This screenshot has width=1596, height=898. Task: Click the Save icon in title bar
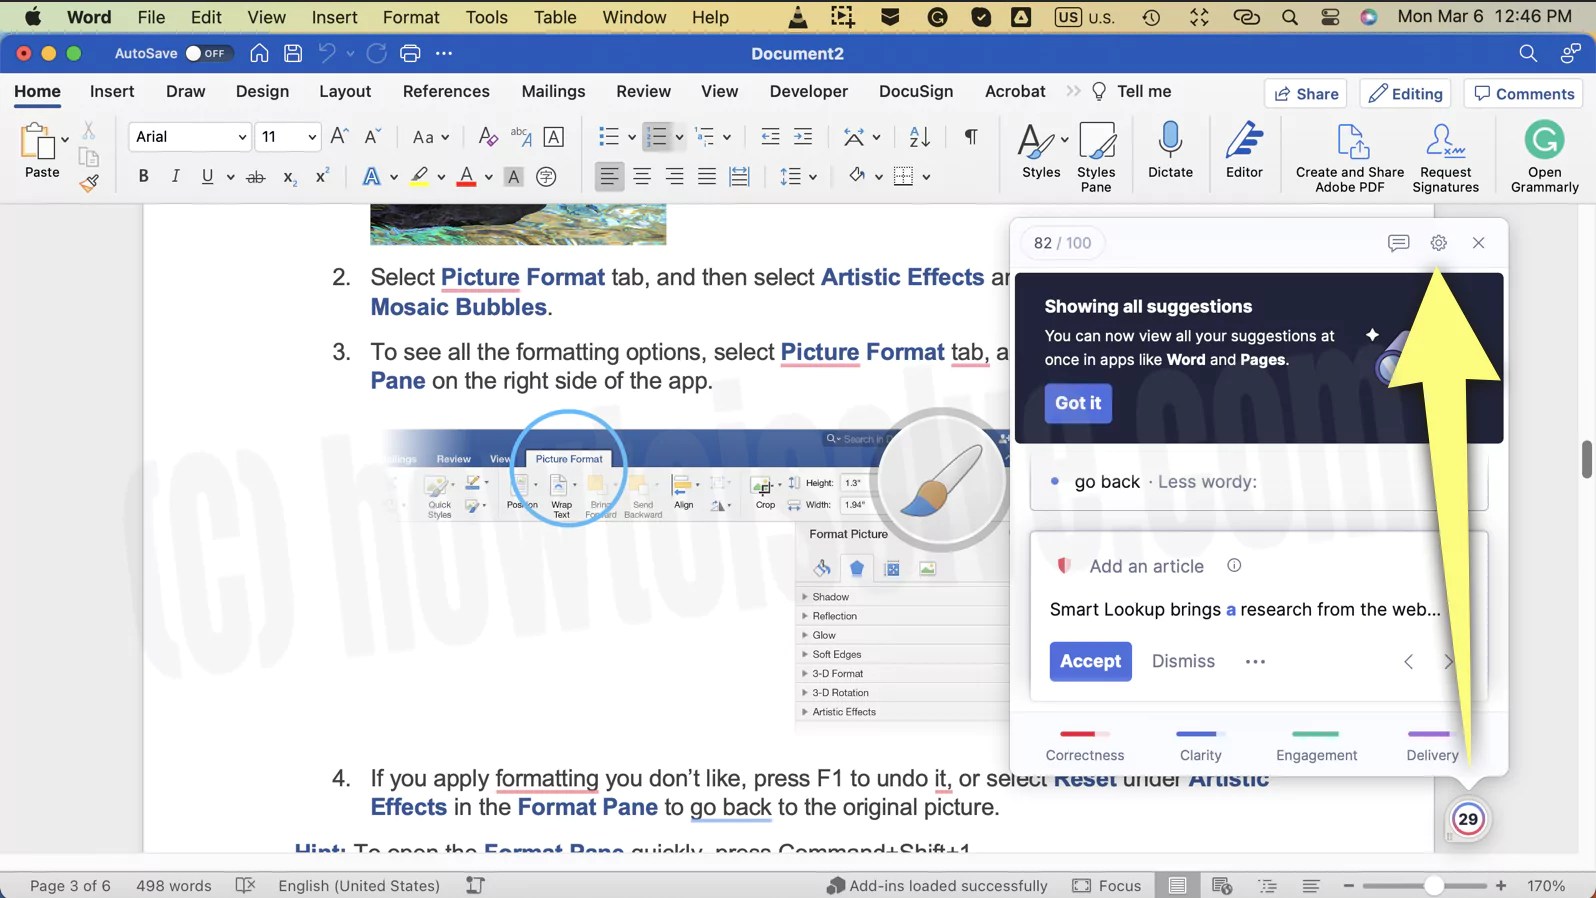pyautogui.click(x=293, y=53)
